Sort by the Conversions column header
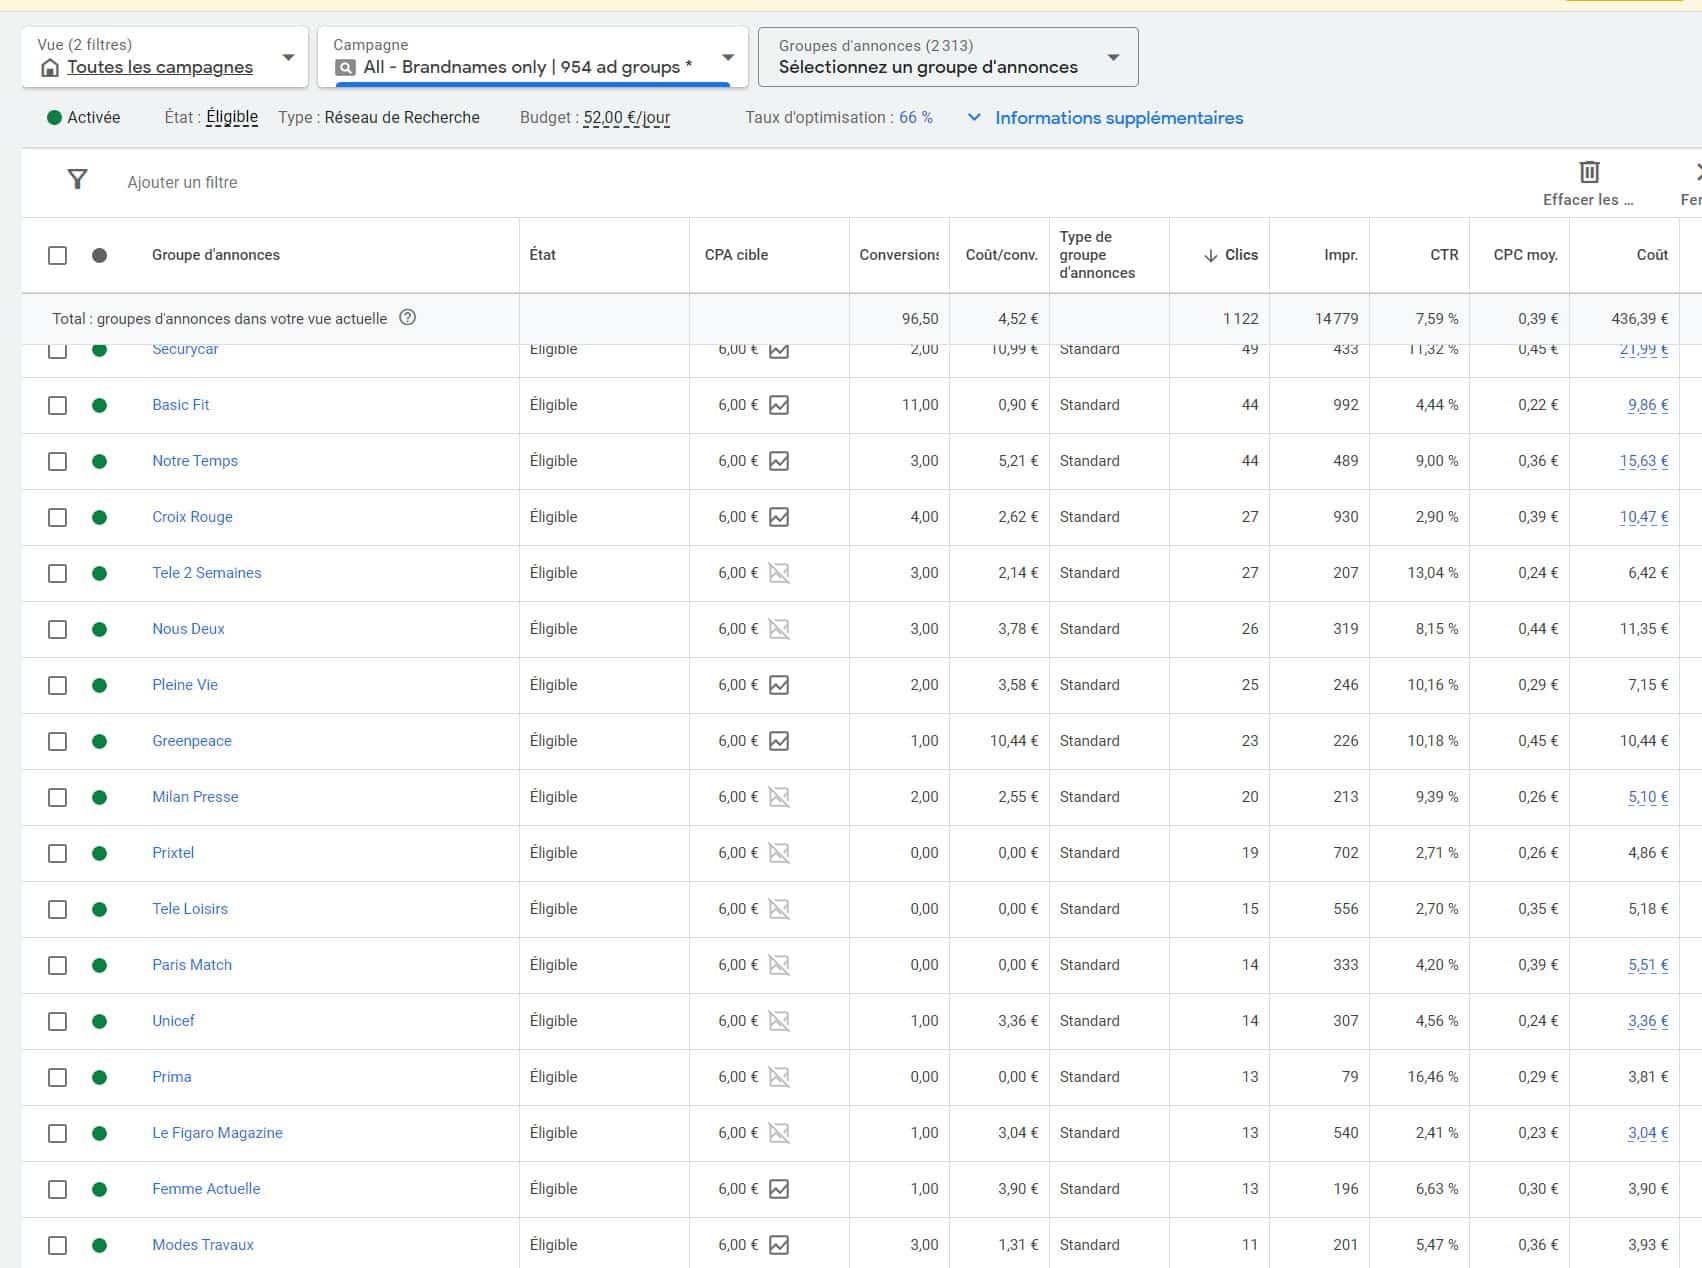The width and height of the screenshot is (1702, 1268). 899,255
